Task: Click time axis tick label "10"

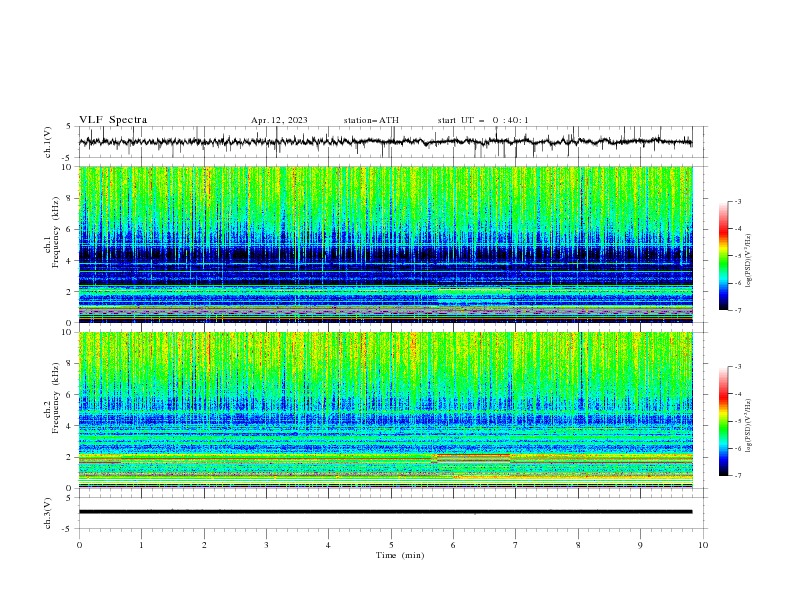Action: [703, 545]
